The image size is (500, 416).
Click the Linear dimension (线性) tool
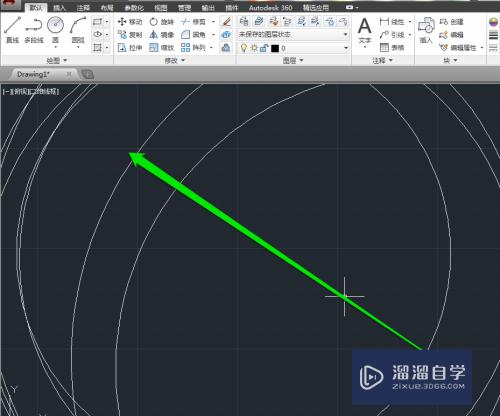point(392,22)
